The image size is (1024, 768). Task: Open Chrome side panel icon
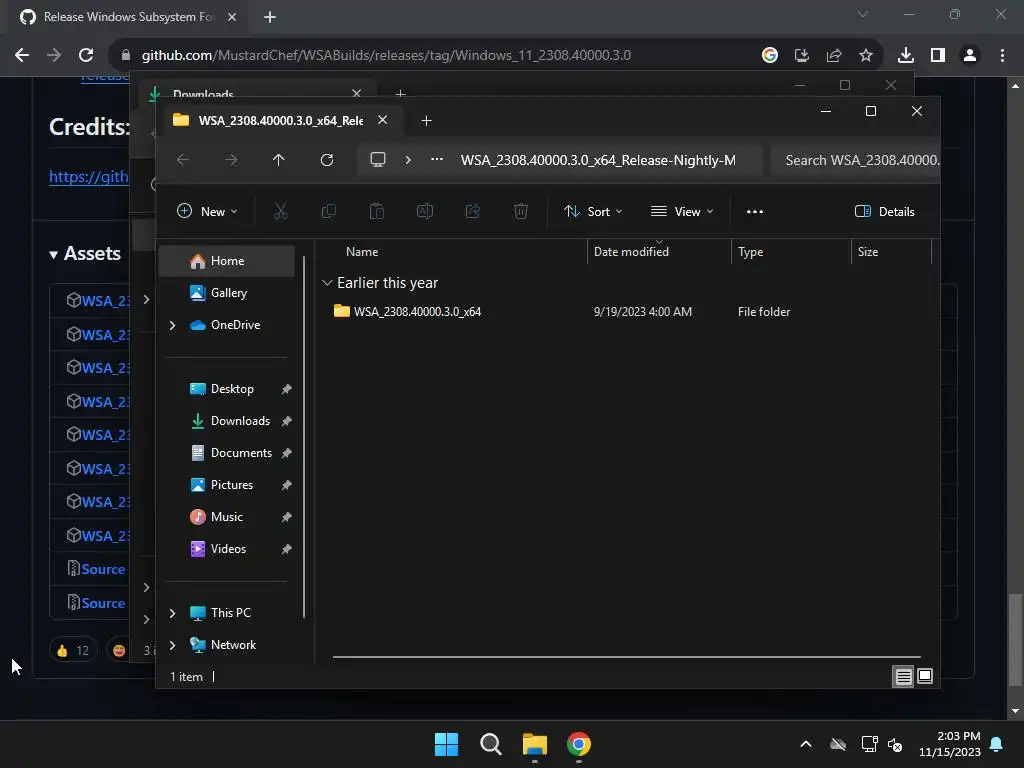coord(938,56)
